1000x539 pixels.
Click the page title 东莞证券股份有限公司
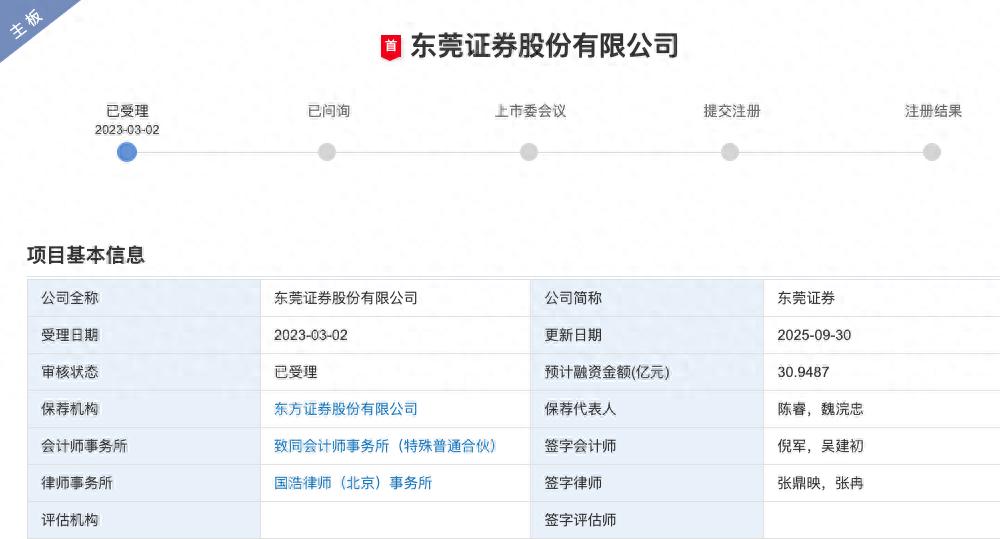point(544,47)
